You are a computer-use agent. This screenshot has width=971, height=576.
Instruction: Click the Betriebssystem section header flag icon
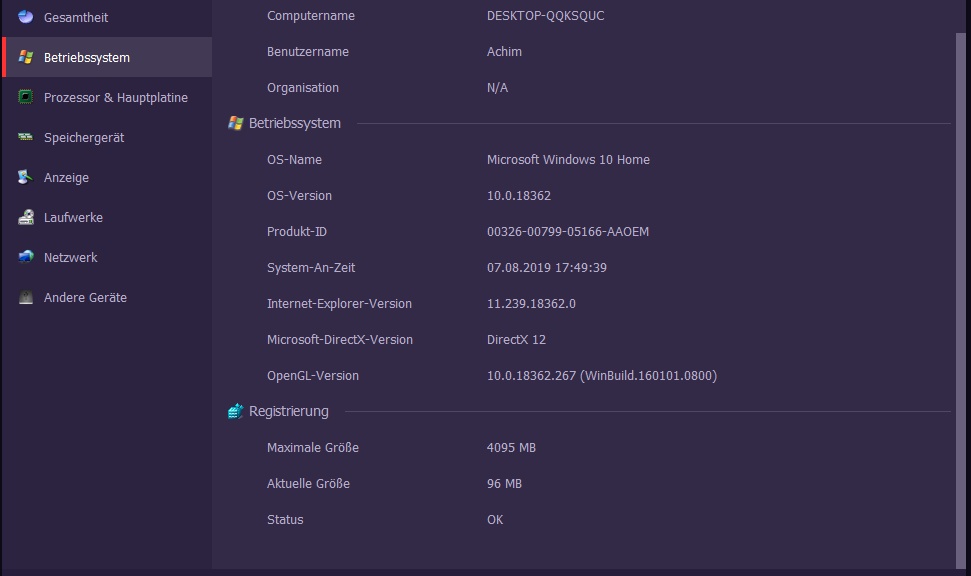pos(236,123)
